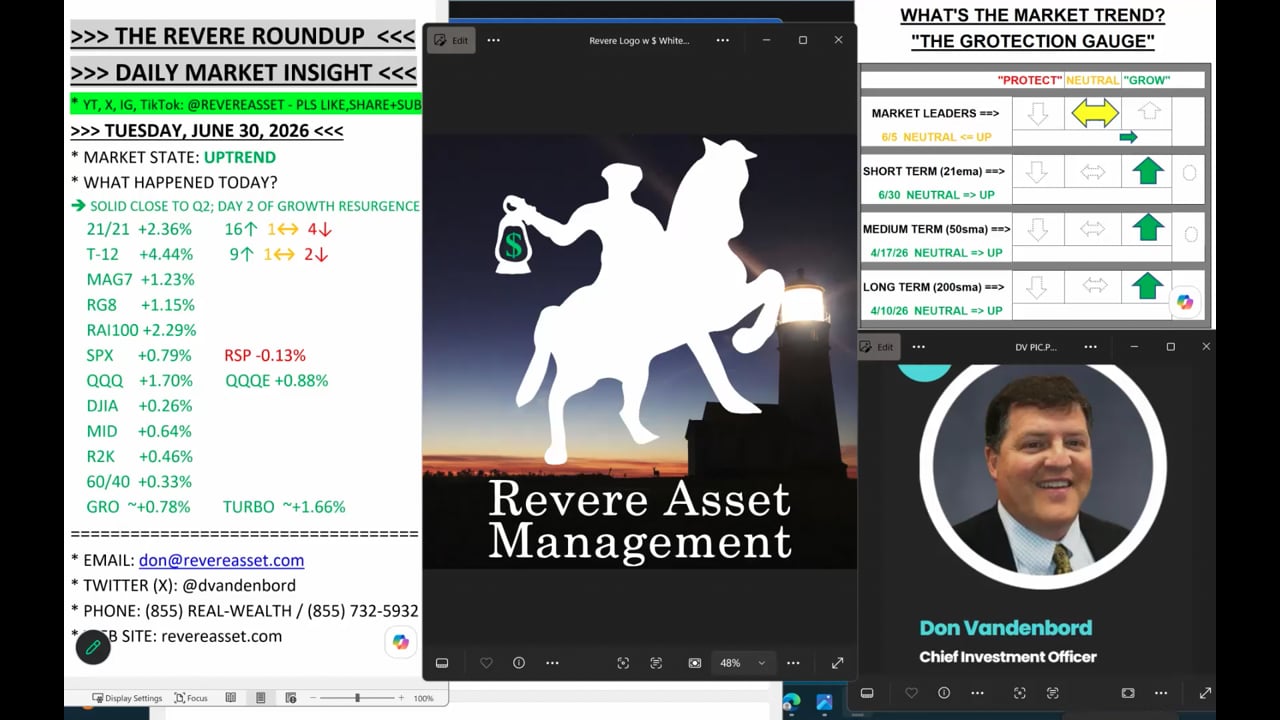Click Edit in the DV PIC Photos window

(x=877, y=347)
